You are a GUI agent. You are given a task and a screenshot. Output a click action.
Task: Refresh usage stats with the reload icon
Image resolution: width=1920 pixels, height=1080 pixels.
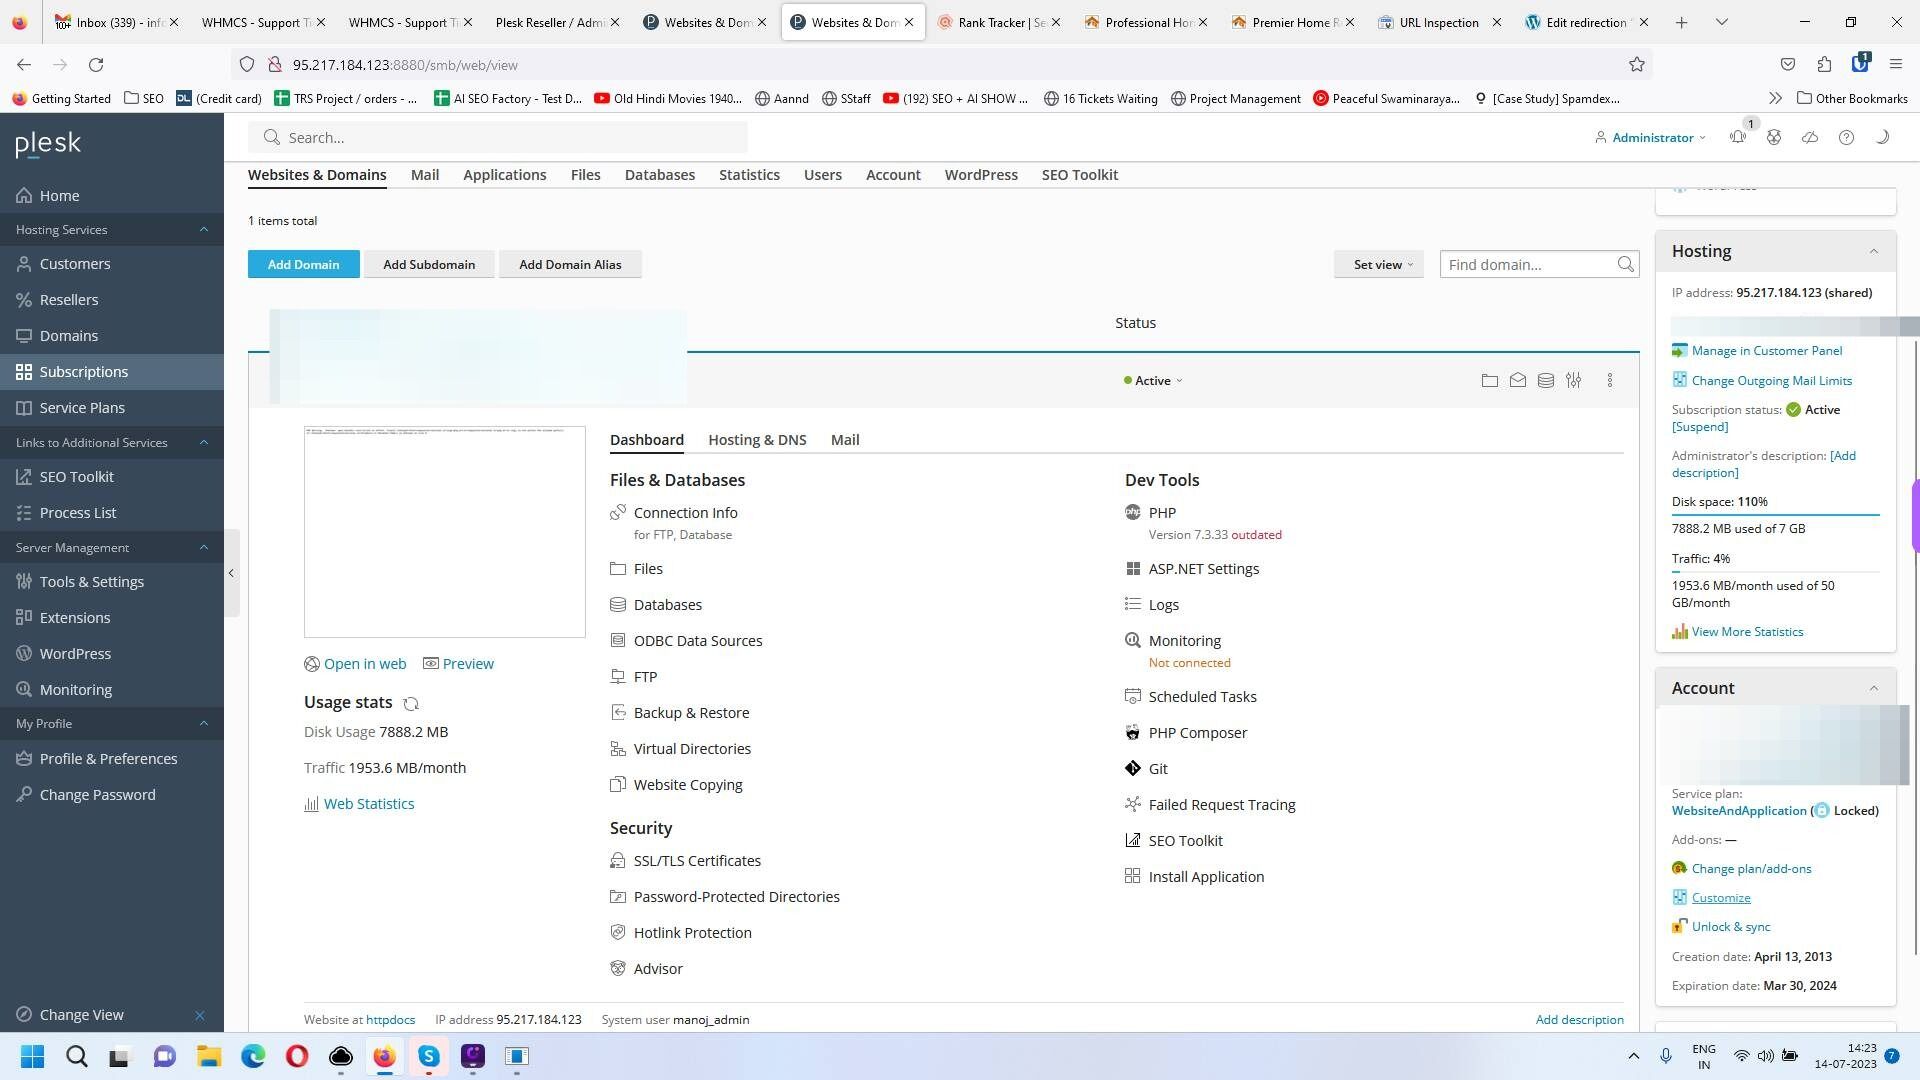point(410,703)
